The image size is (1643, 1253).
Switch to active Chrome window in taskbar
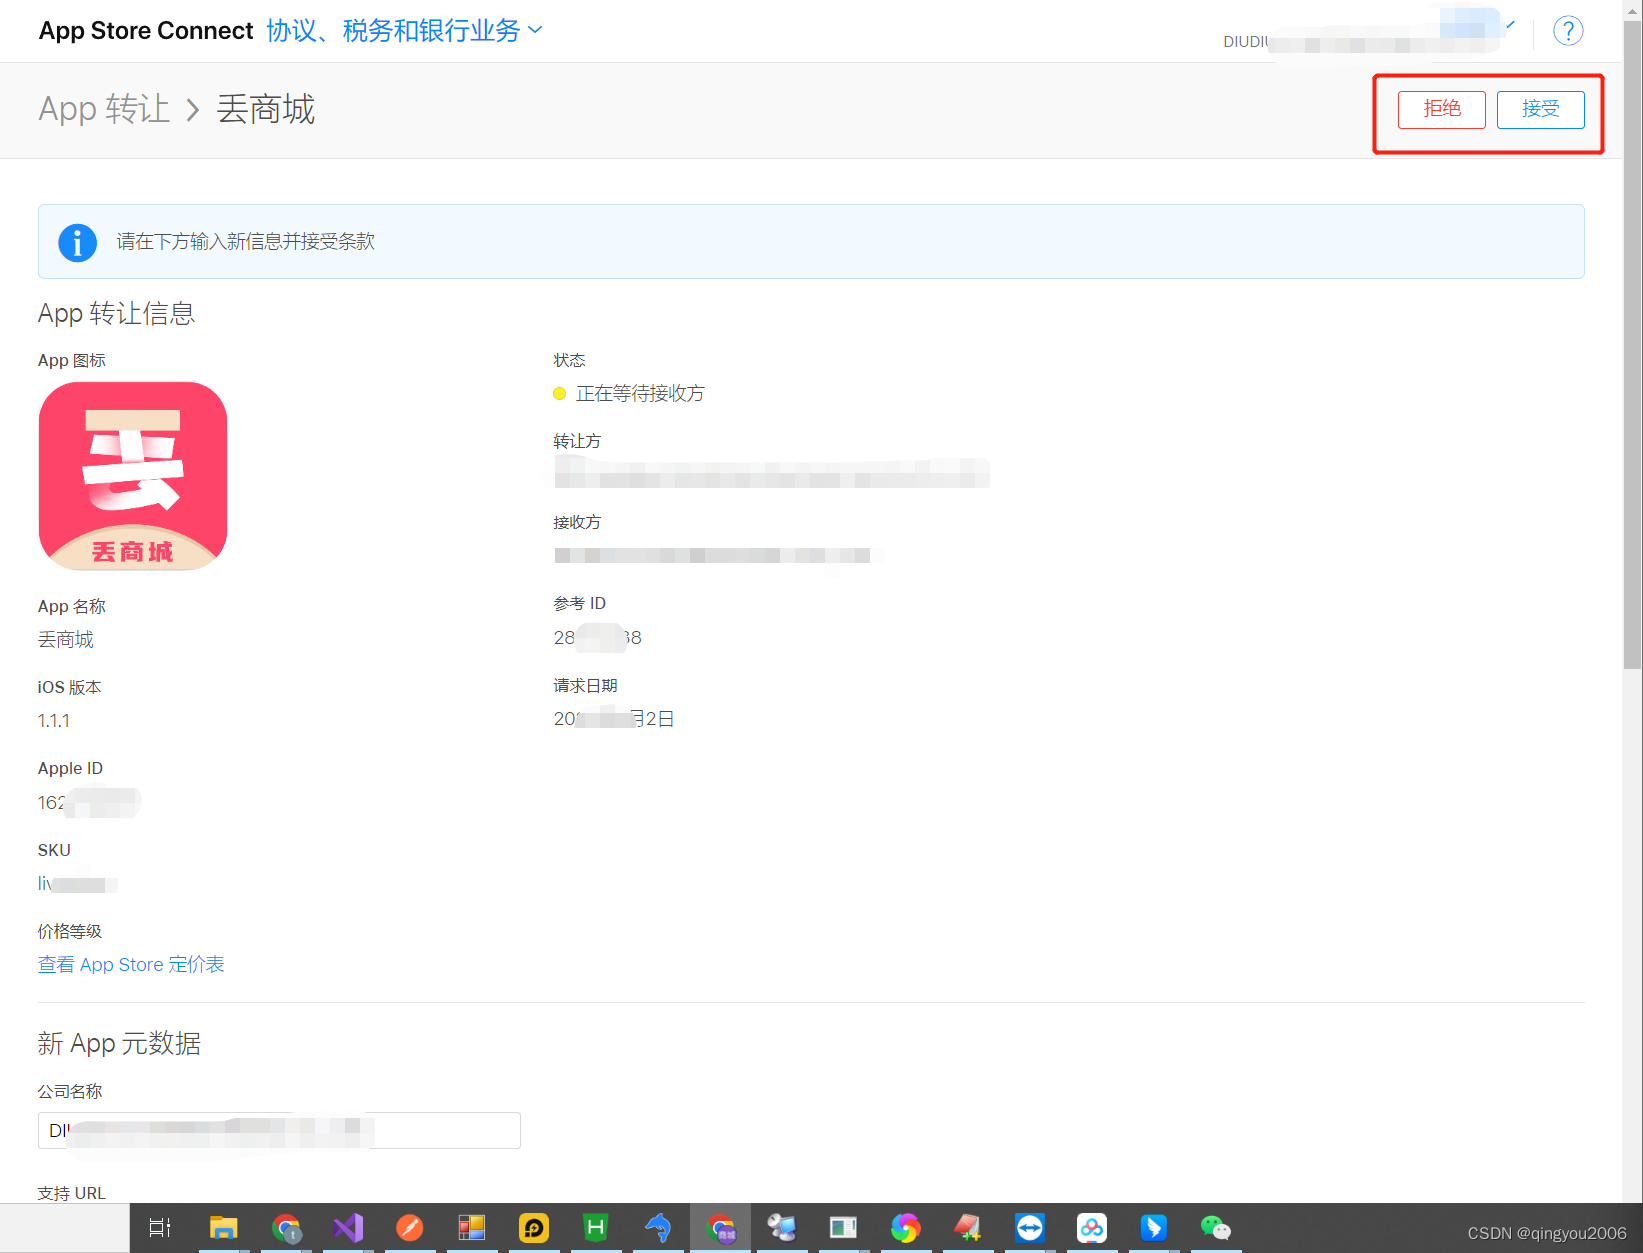[x=721, y=1228]
